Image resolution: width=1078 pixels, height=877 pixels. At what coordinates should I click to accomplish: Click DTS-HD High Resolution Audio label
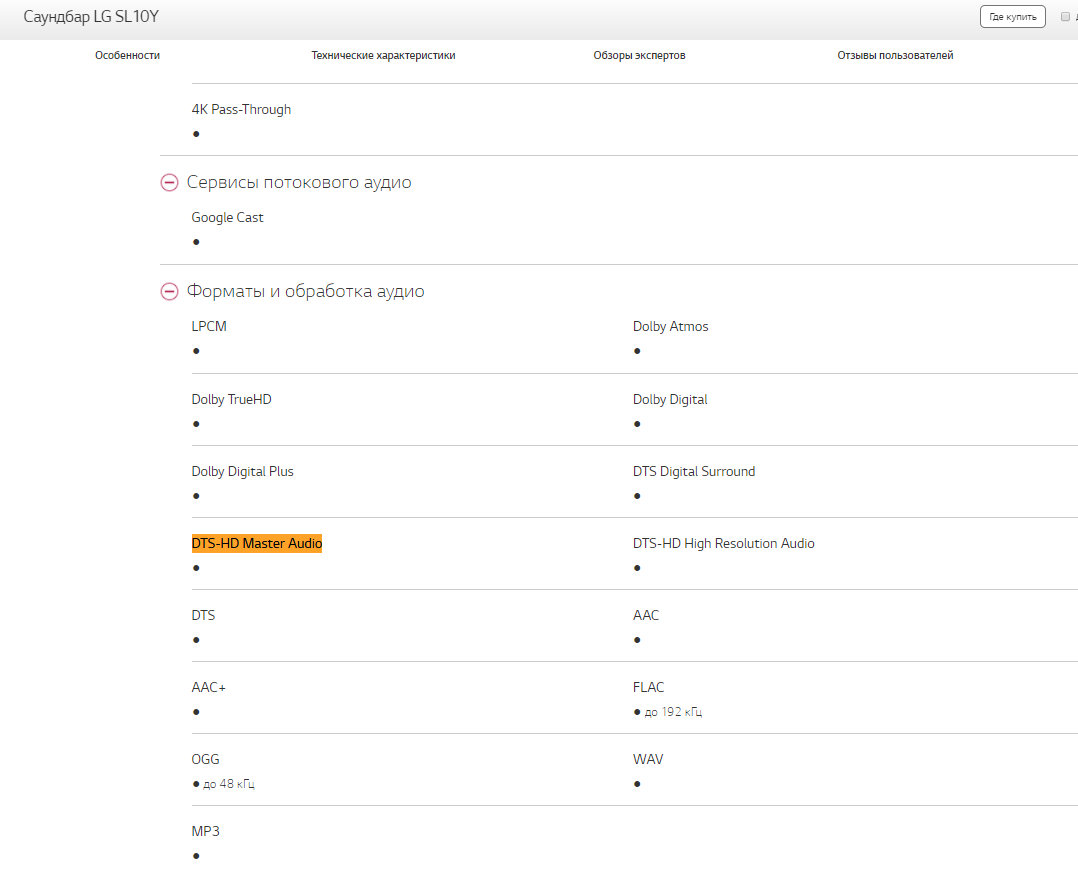[x=723, y=544]
